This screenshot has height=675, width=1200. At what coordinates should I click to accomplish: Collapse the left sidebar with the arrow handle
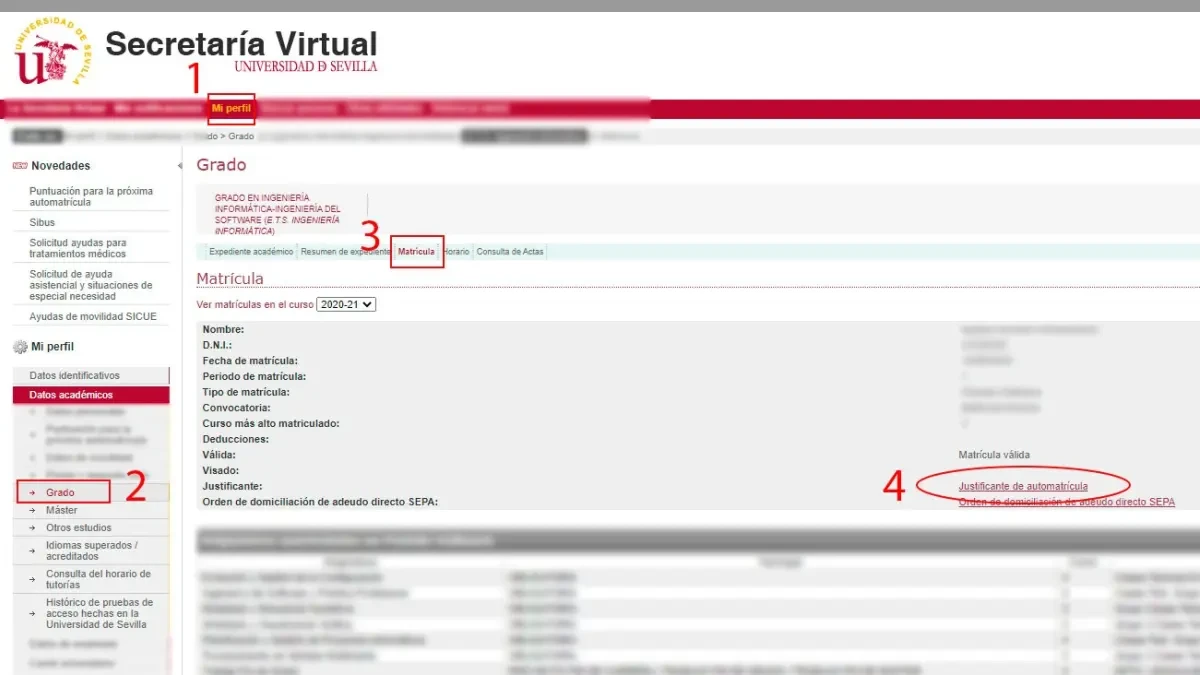click(x=180, y=166)
